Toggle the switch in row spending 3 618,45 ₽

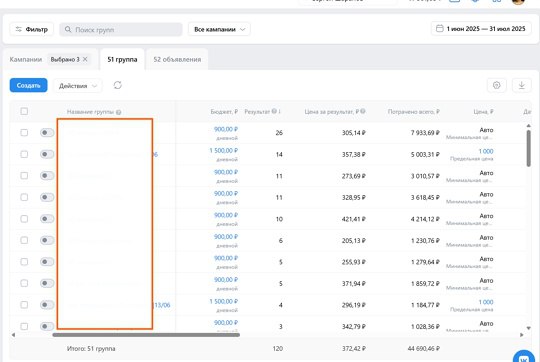click(47, 197)
